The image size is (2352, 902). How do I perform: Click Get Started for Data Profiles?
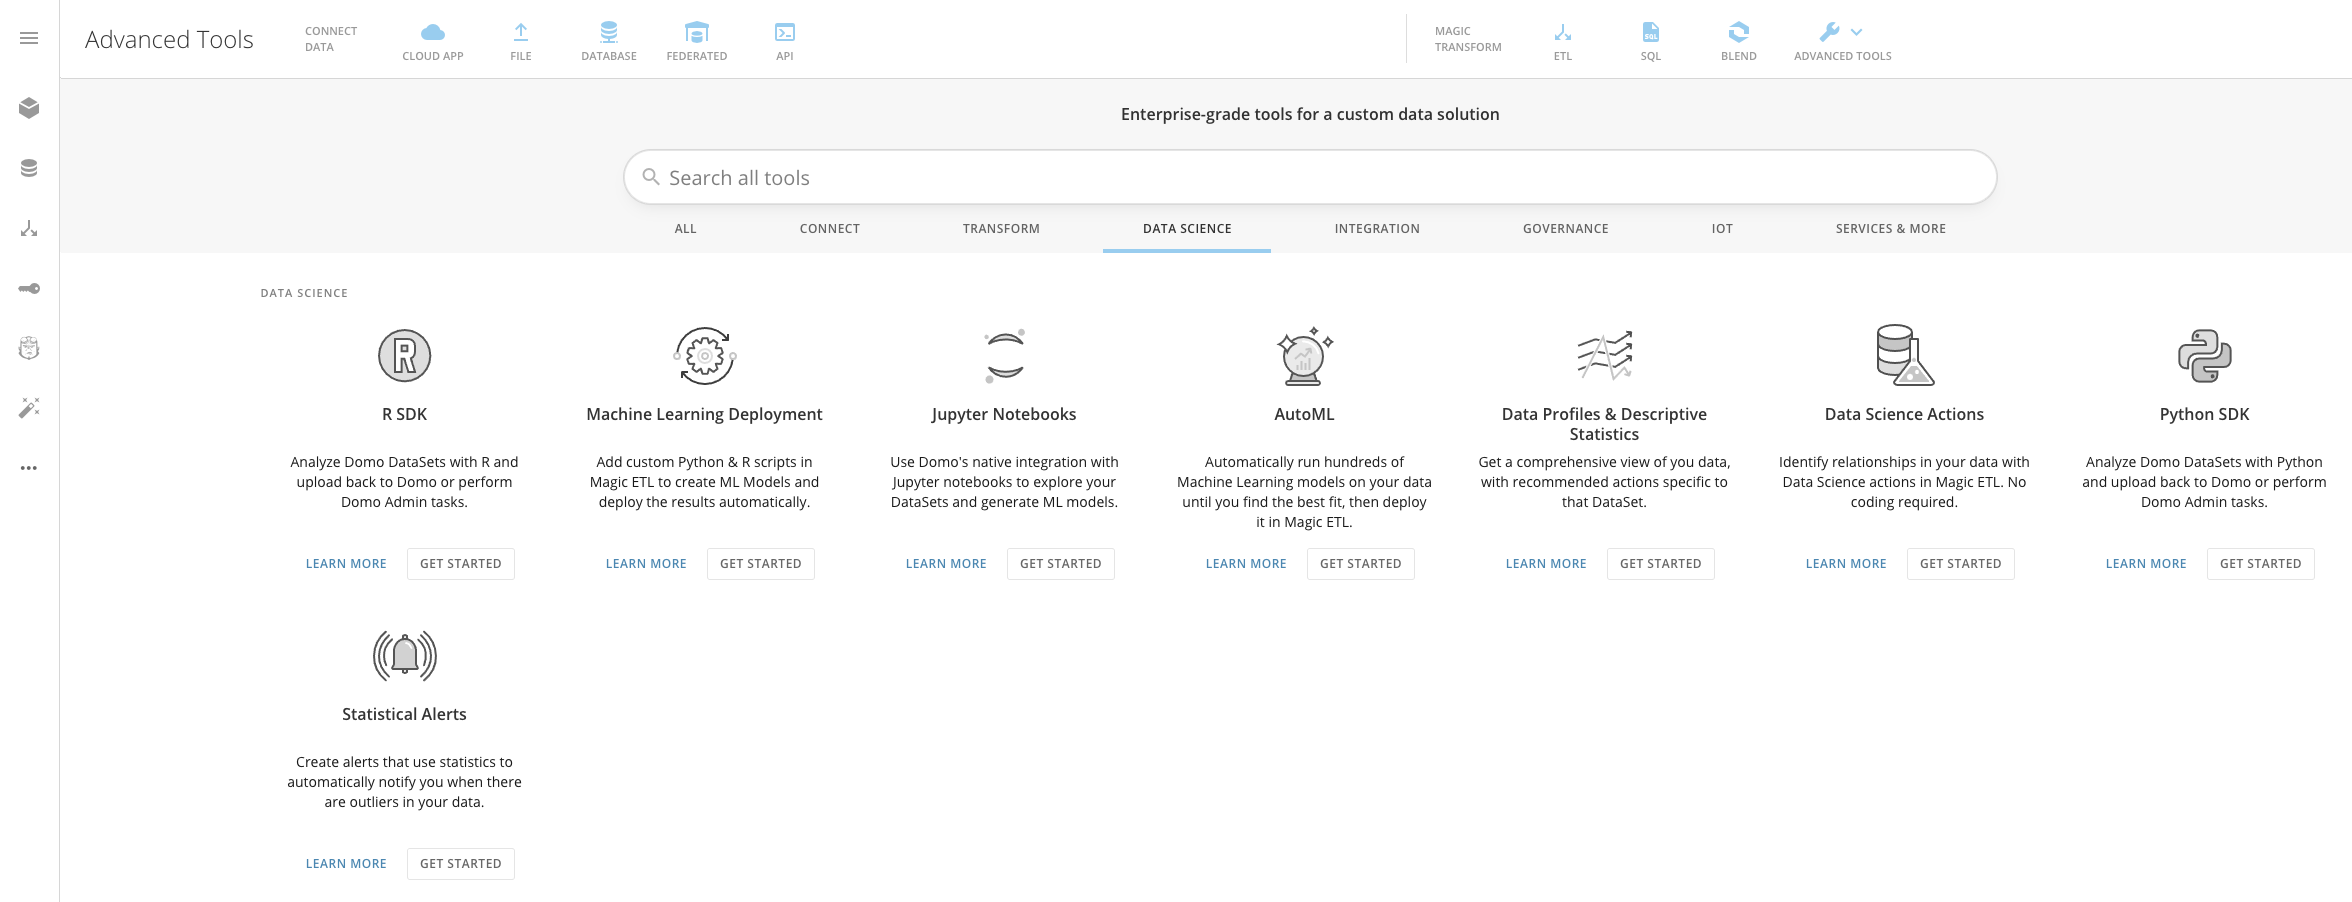pos(1661,564)
